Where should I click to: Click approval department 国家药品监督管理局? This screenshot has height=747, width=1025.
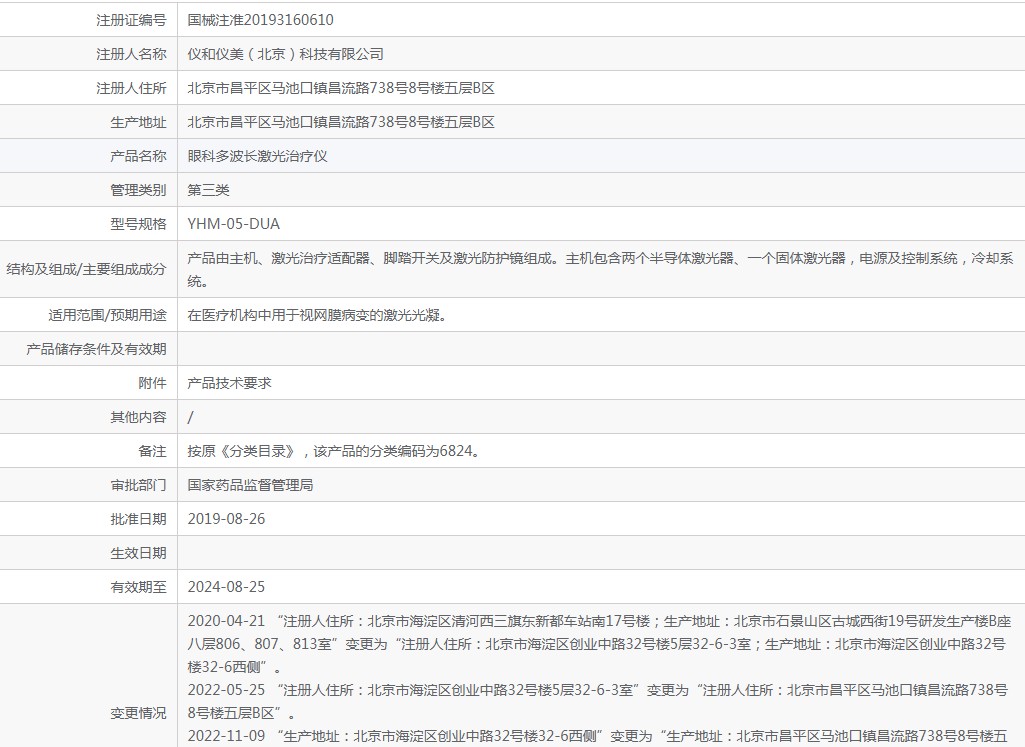pyautogui.click(x=250, y=486)
